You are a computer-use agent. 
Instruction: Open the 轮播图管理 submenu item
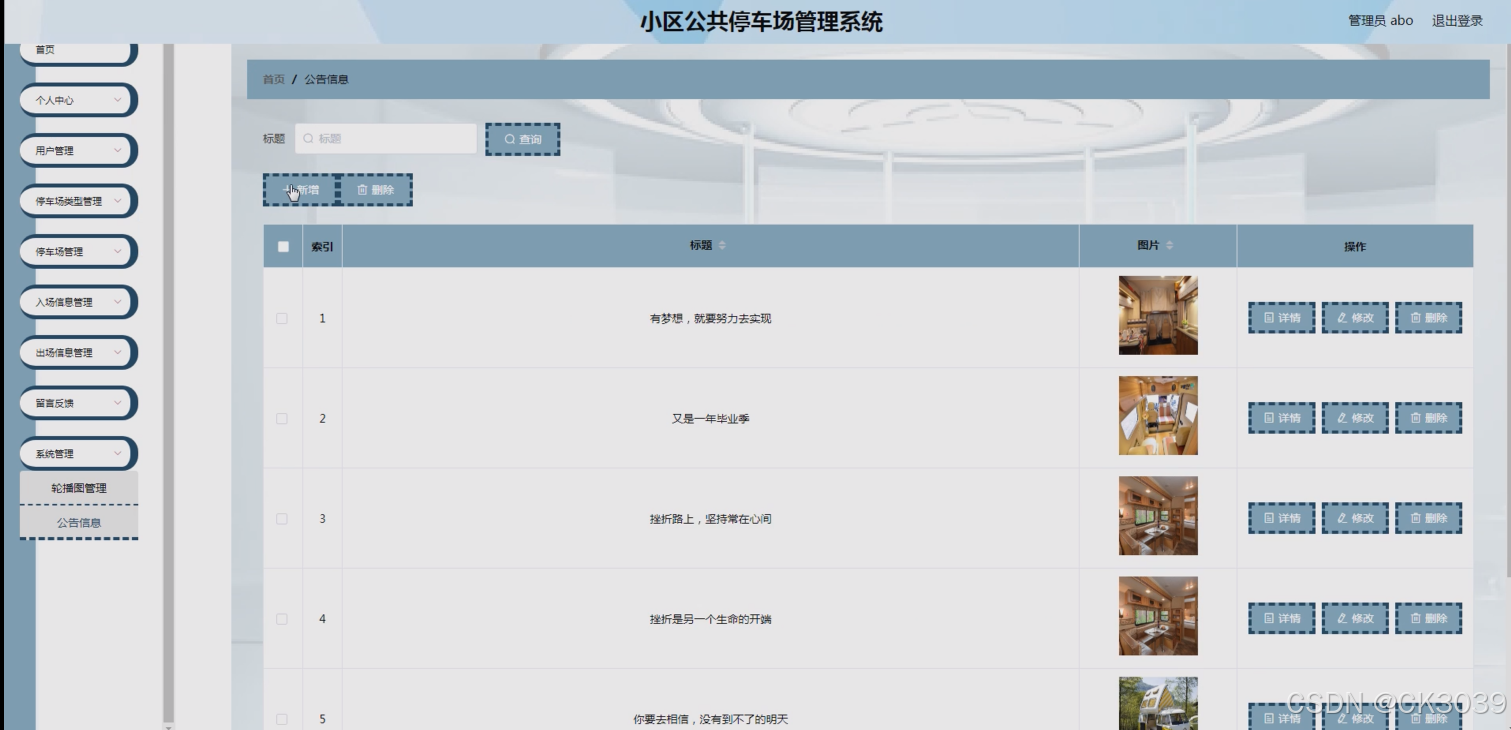coord(79,488)
